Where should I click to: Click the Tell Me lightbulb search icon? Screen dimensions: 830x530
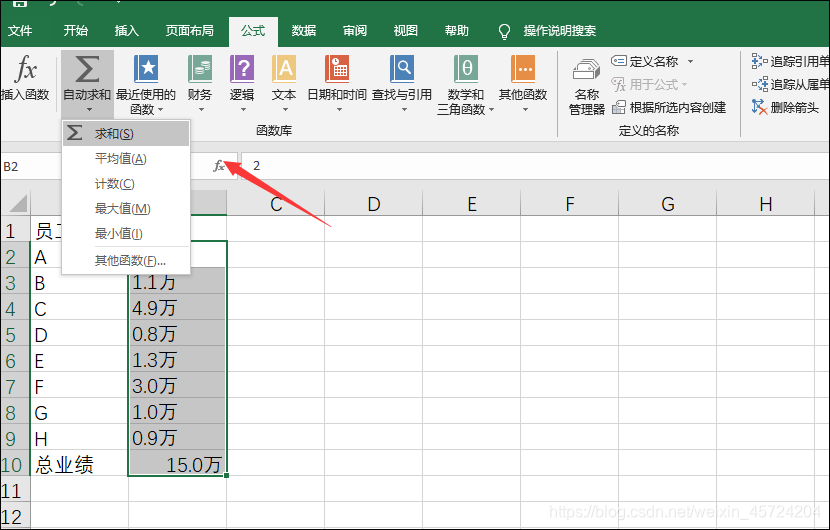click(x=504, y=31)
